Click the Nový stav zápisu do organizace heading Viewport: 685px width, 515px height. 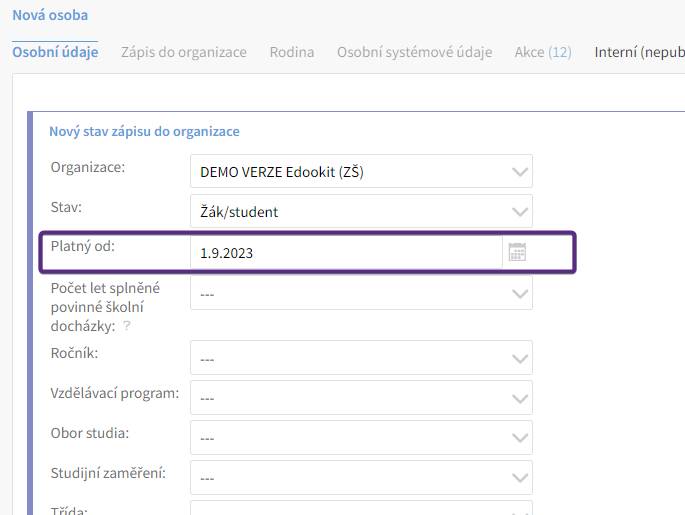pyautogui.click(x=144, y=131)
